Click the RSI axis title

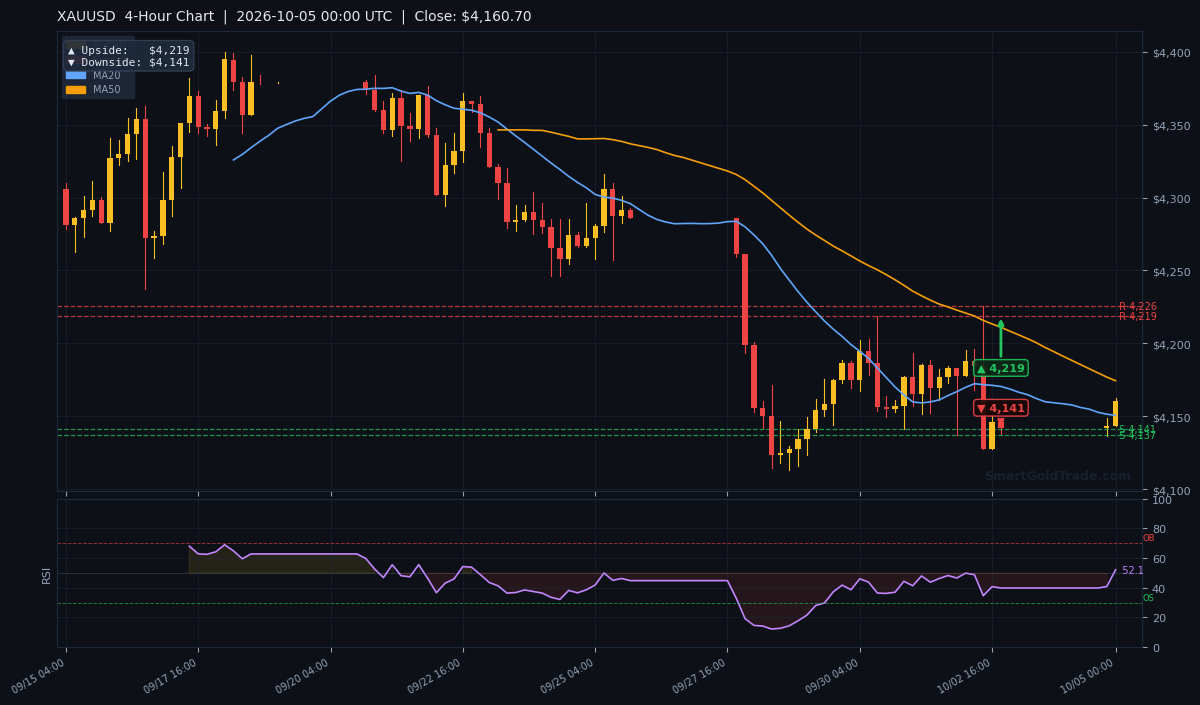coord(46,575)
